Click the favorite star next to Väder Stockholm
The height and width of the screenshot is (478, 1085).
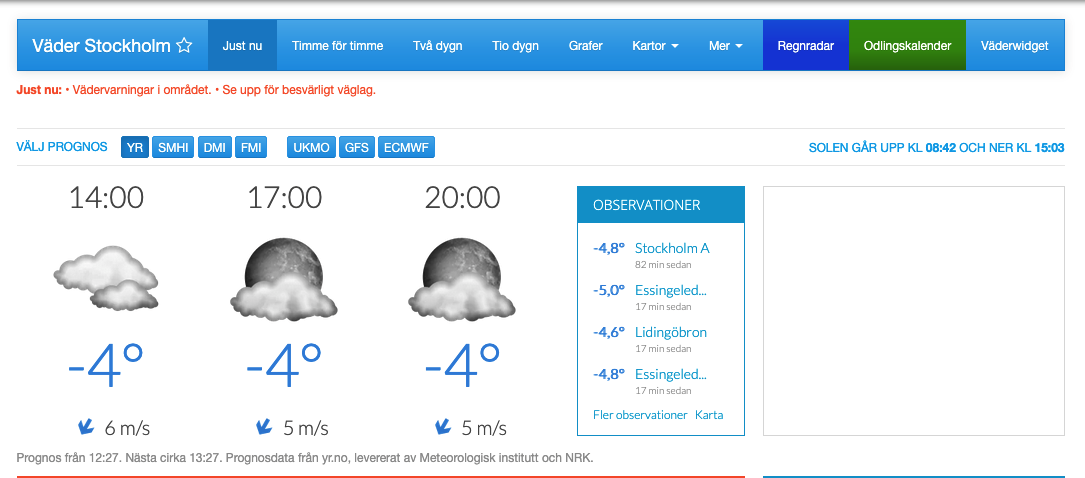[x=184, y=46]
